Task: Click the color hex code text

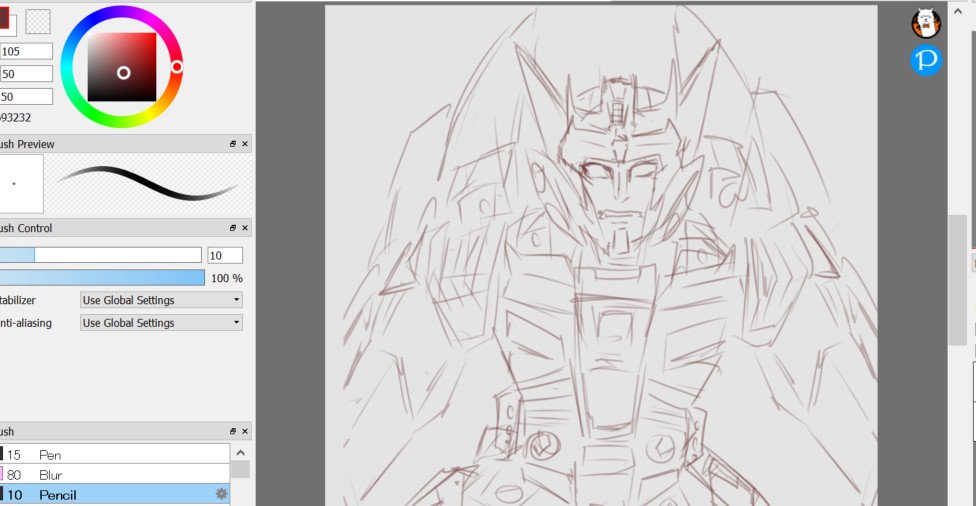Action: [x=16, y=118]
